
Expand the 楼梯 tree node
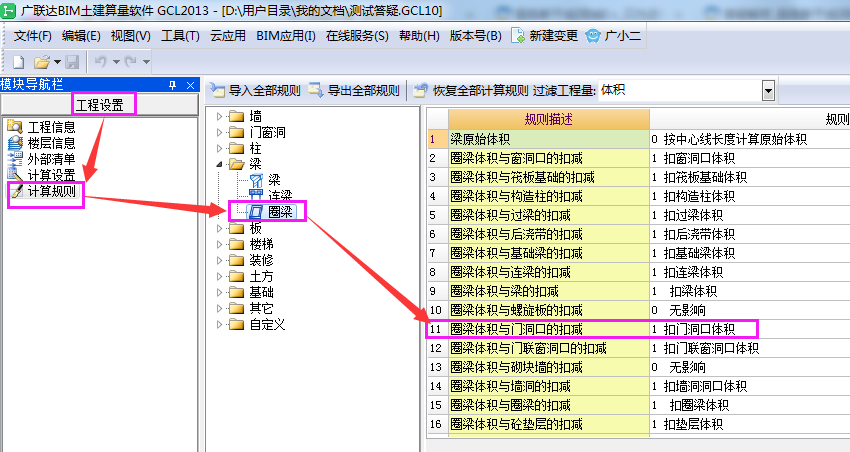220,244
